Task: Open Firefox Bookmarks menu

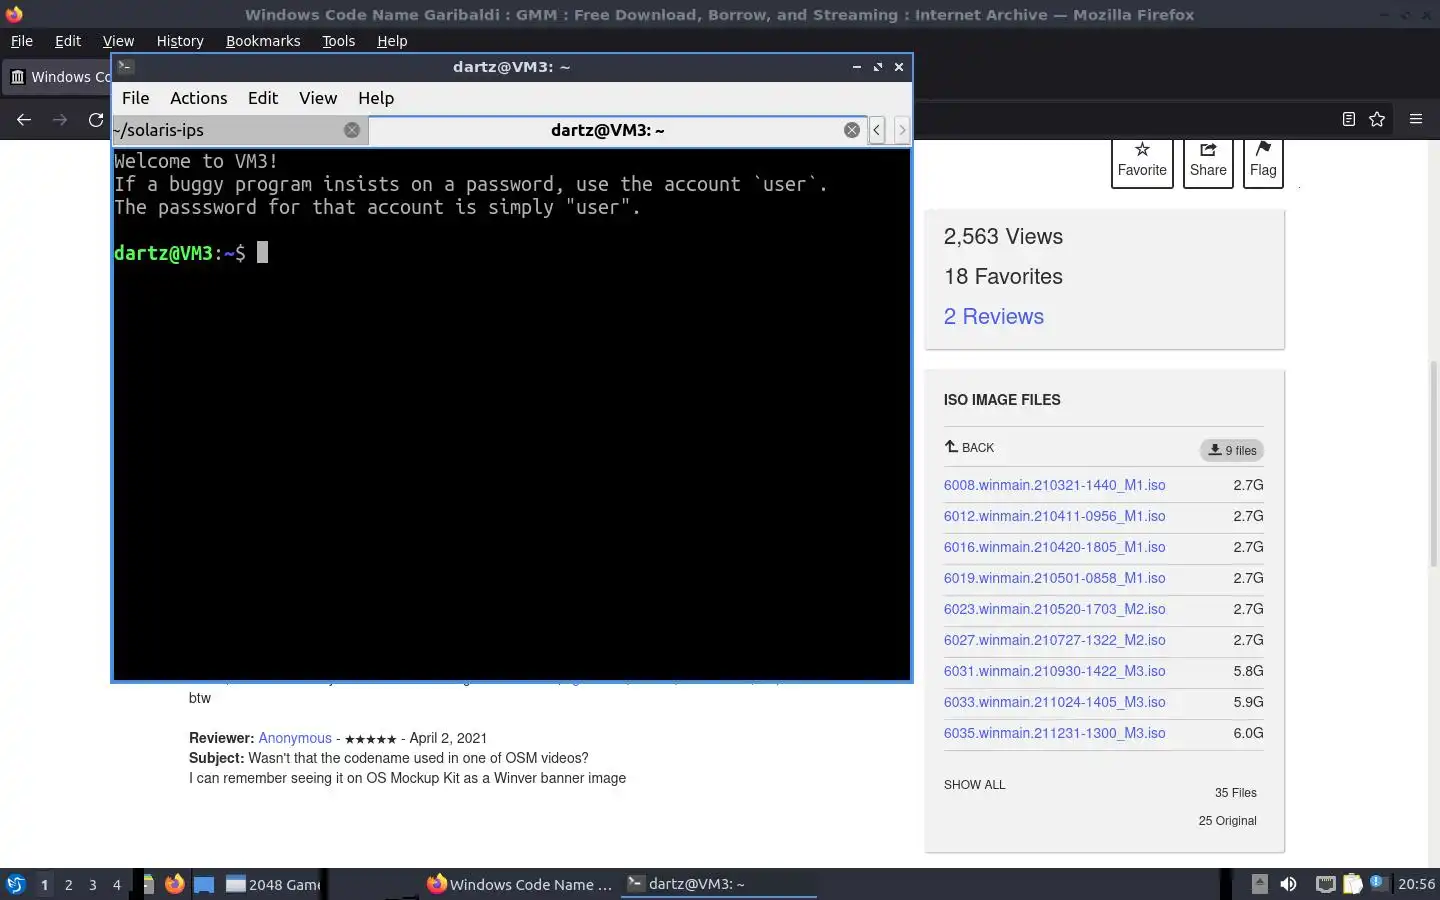Action: point(263,41)
